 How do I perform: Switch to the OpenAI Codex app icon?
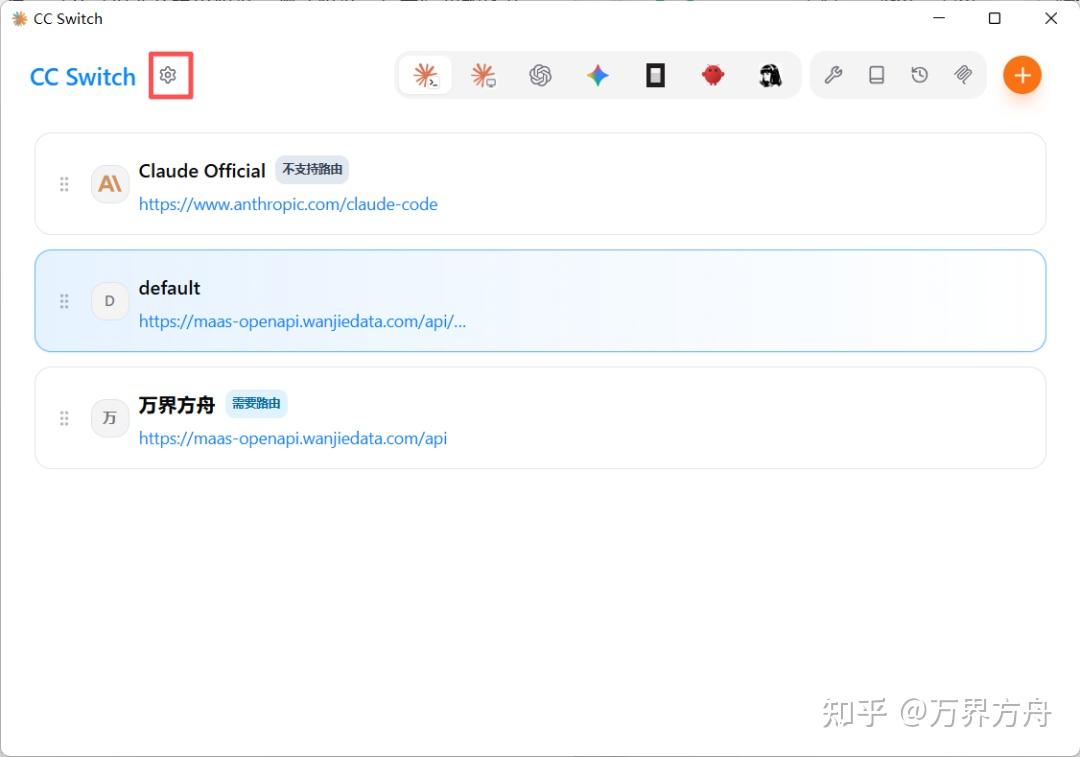(x=541, y=75)
